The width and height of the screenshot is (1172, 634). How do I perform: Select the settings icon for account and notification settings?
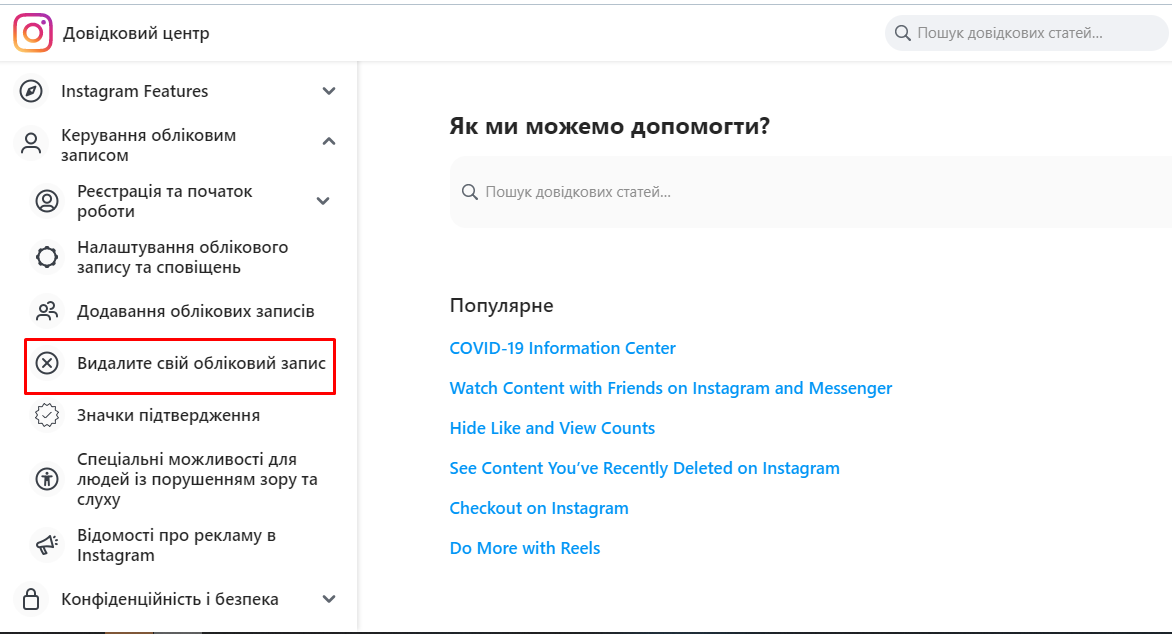(46, 257)
